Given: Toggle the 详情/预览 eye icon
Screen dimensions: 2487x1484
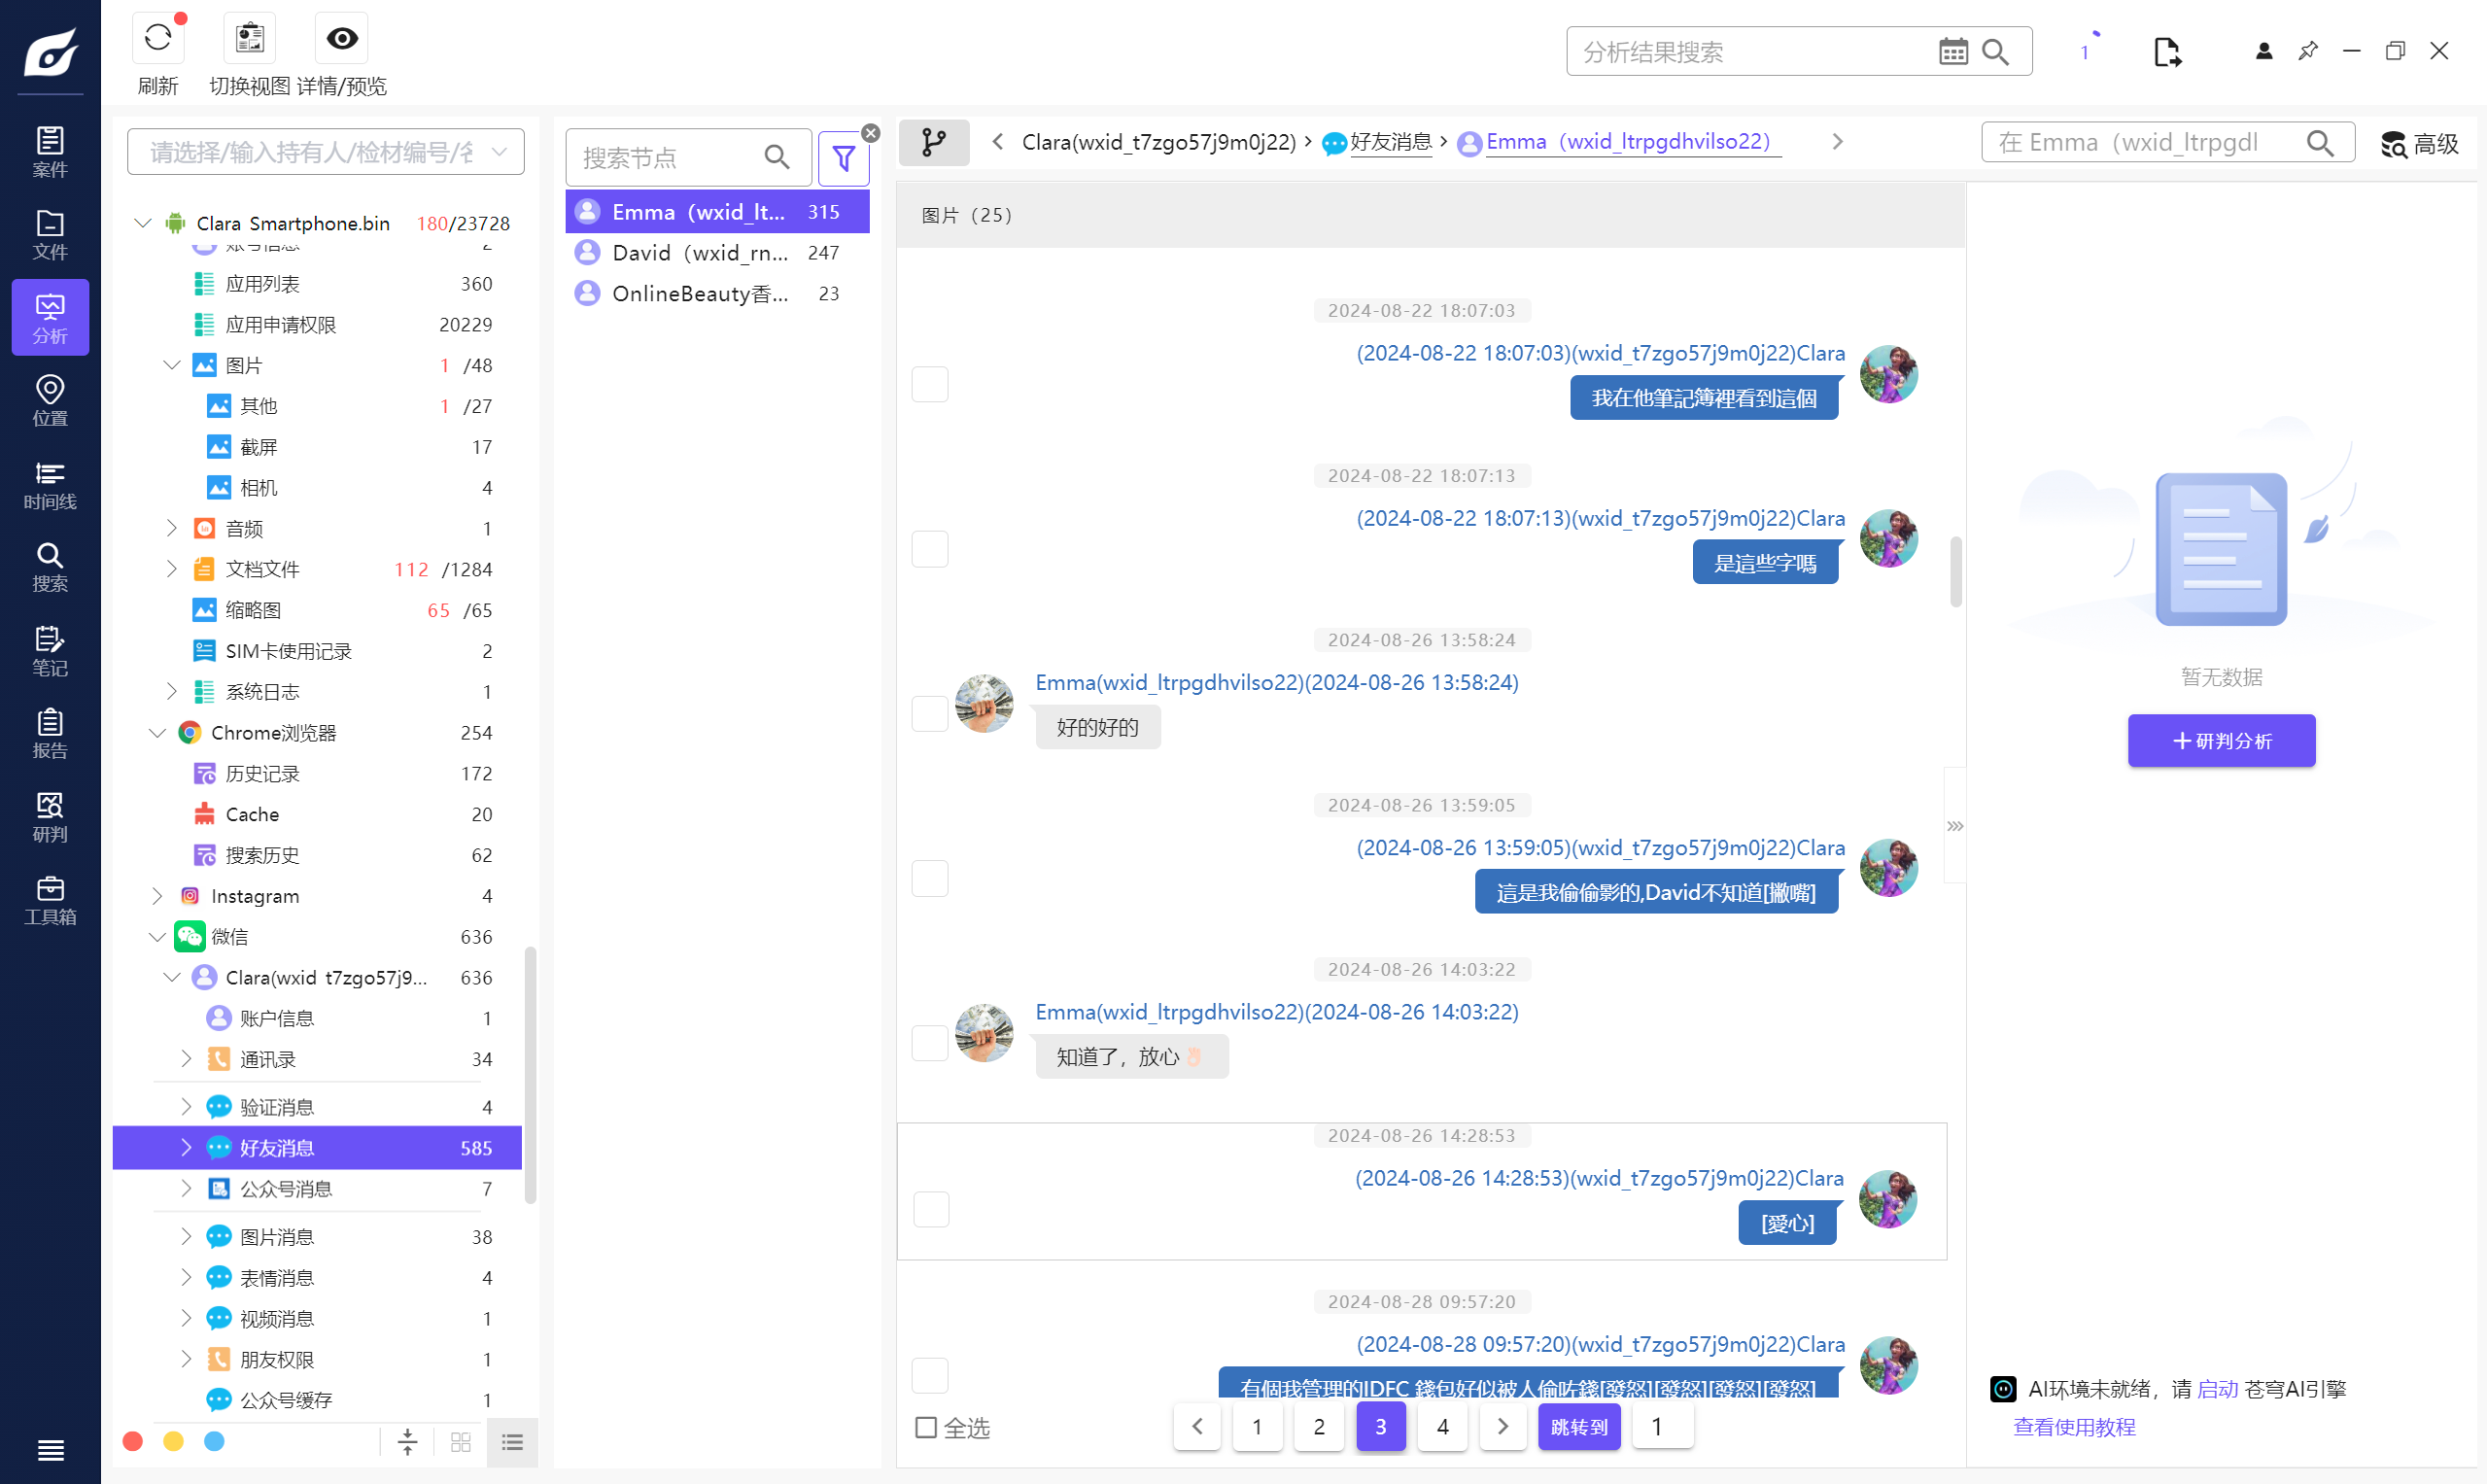Looking at the screenshot, I should tap(342, 38).
